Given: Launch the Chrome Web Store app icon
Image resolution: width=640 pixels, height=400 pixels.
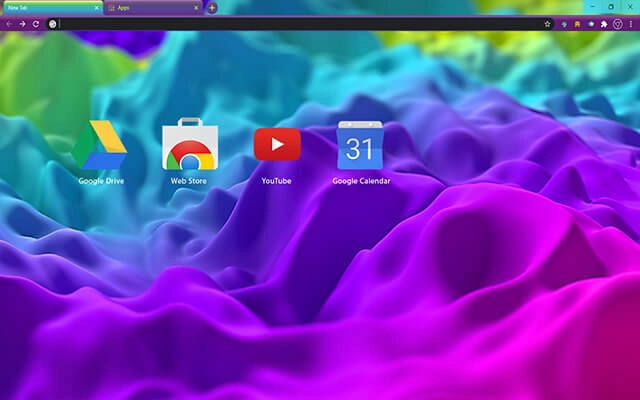Looking at the screenshot, I should point(190,144).
